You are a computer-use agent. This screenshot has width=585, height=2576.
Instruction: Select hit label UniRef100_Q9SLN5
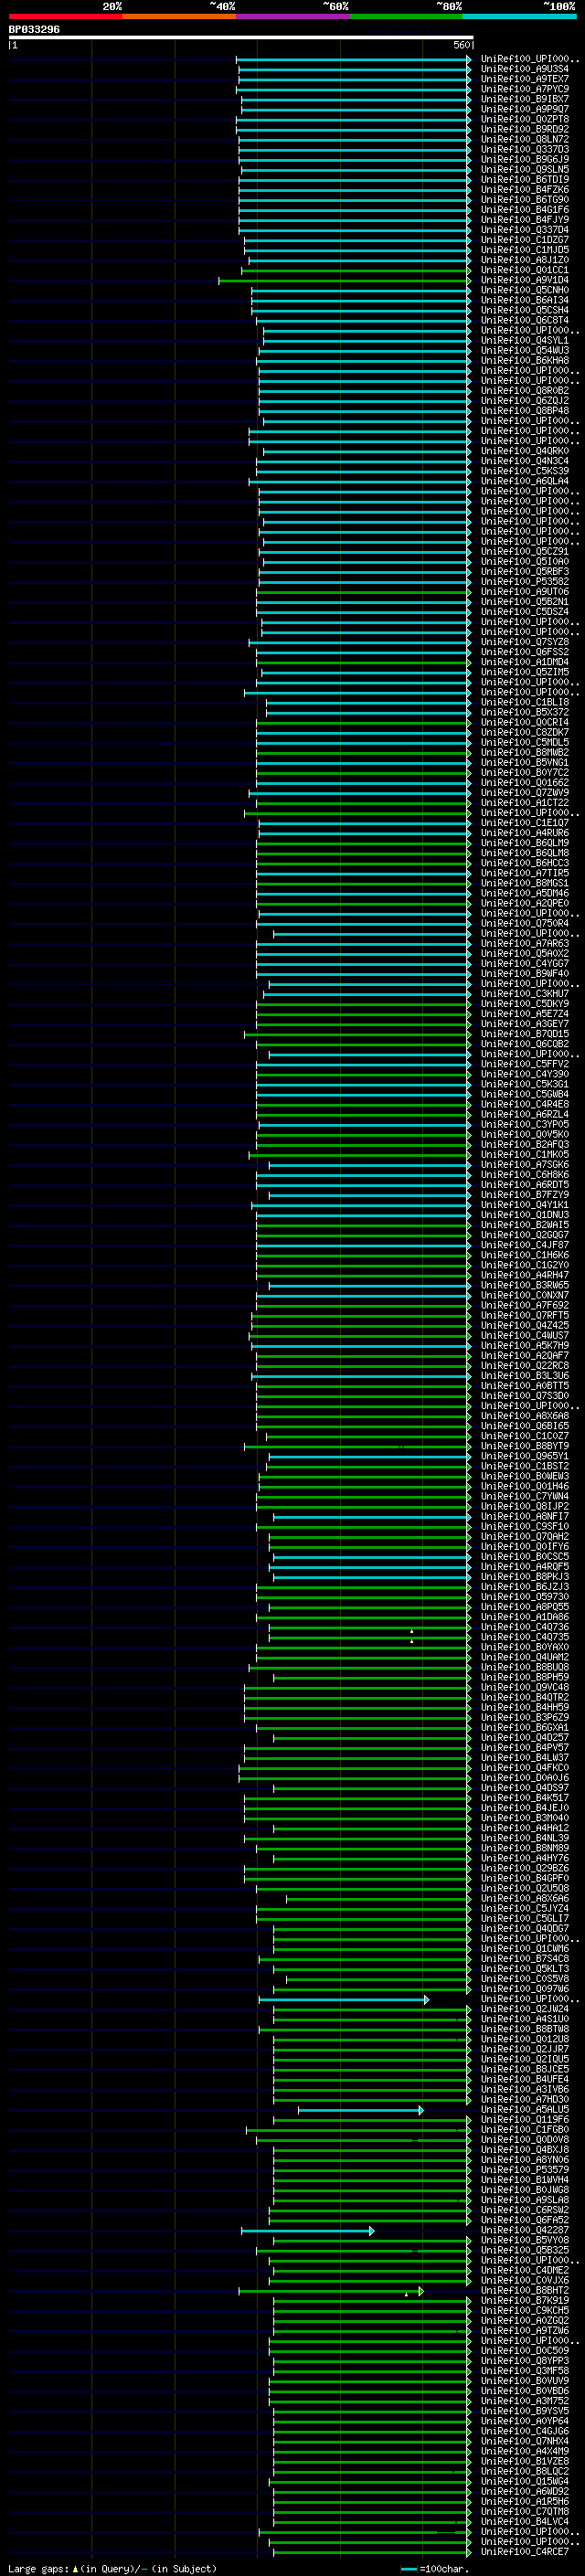tap(525, 170)
